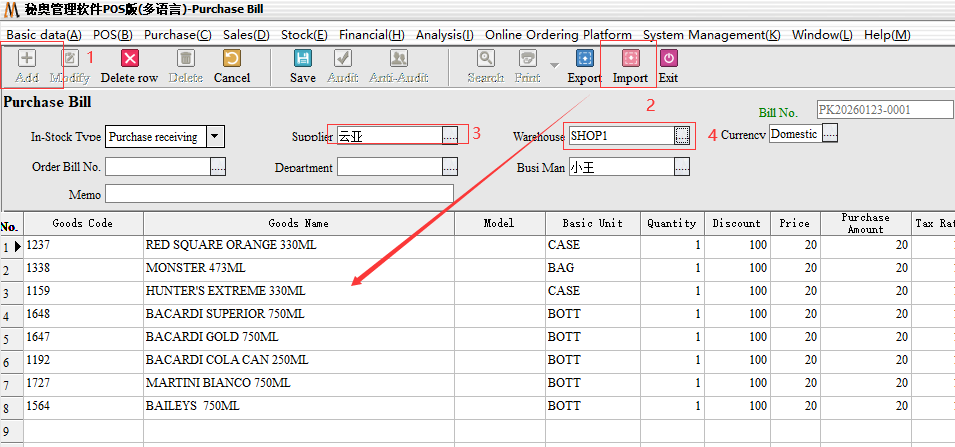
Task: Save the purchase bill
Action: pos(302,59)
